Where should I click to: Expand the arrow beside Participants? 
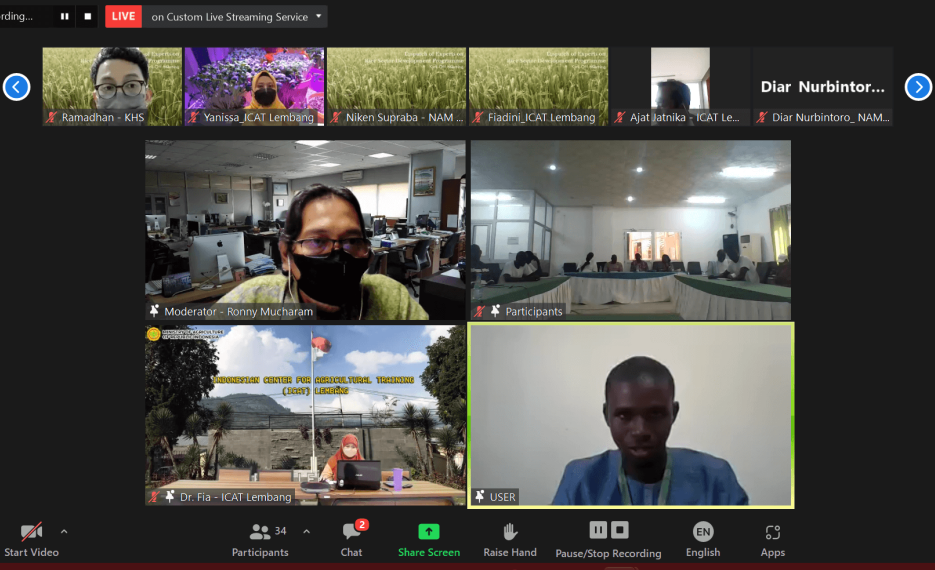pyautogui.click(x=306, y=531)
